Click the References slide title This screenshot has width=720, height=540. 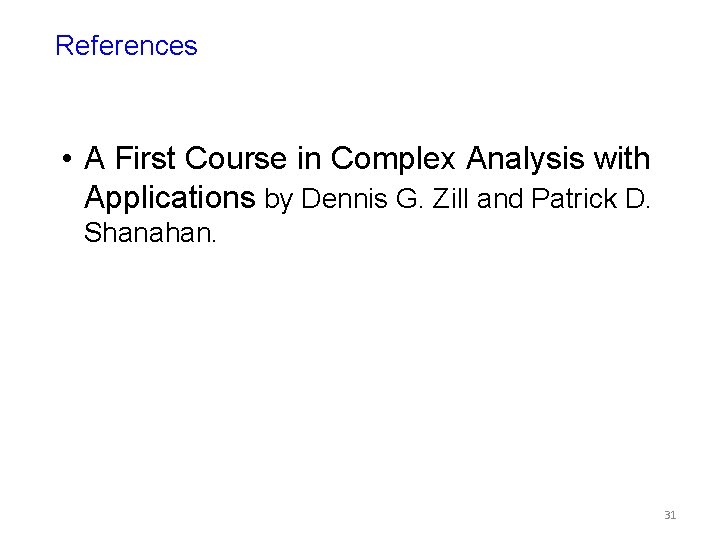126,46
